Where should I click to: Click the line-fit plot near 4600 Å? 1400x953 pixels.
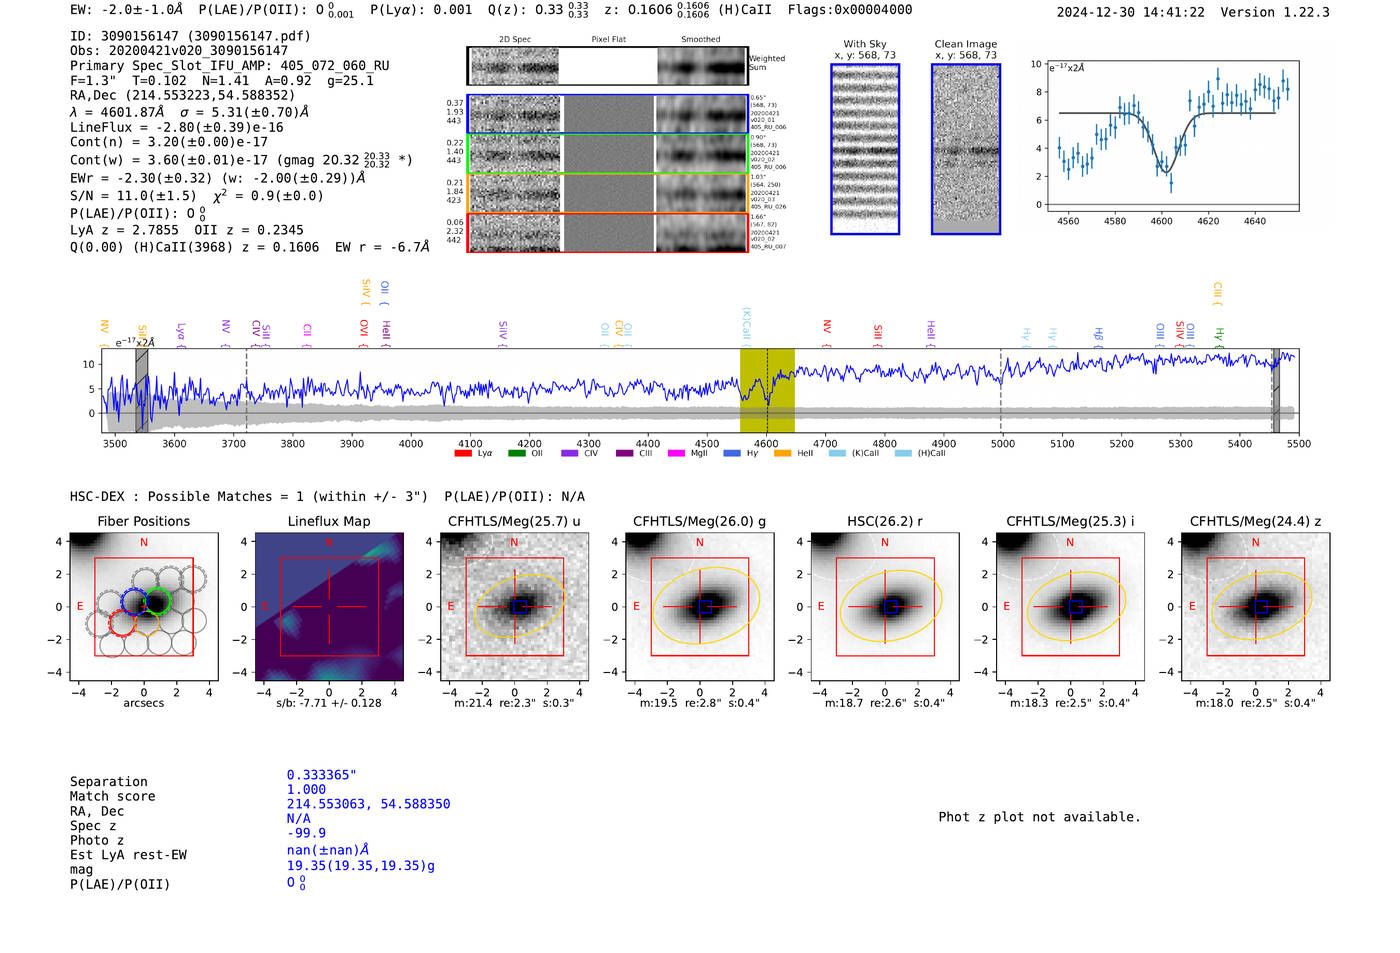pyautogui.click(x=1173, y=136)
